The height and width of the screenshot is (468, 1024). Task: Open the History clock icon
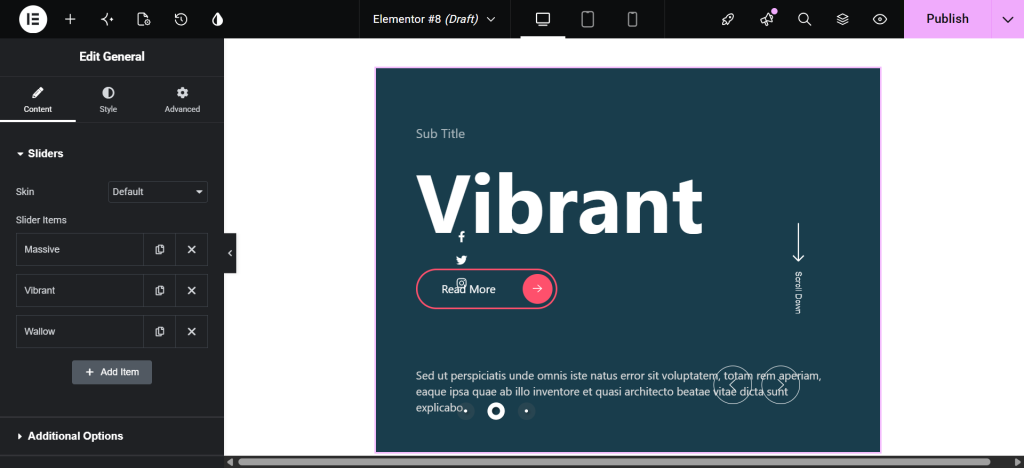click(x=181, y=19)
